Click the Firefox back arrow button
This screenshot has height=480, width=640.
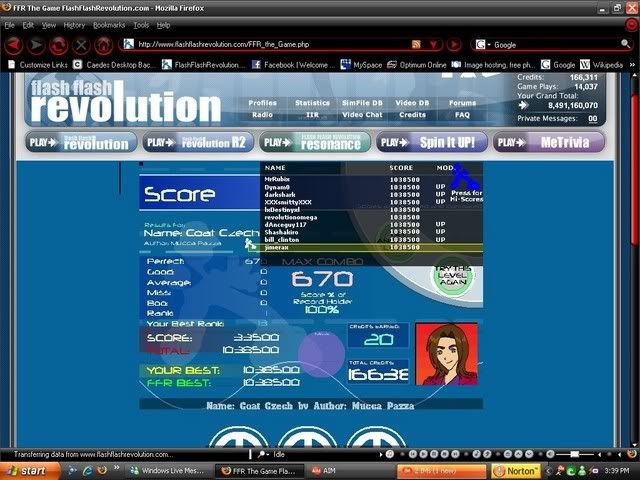coord(13,45)
